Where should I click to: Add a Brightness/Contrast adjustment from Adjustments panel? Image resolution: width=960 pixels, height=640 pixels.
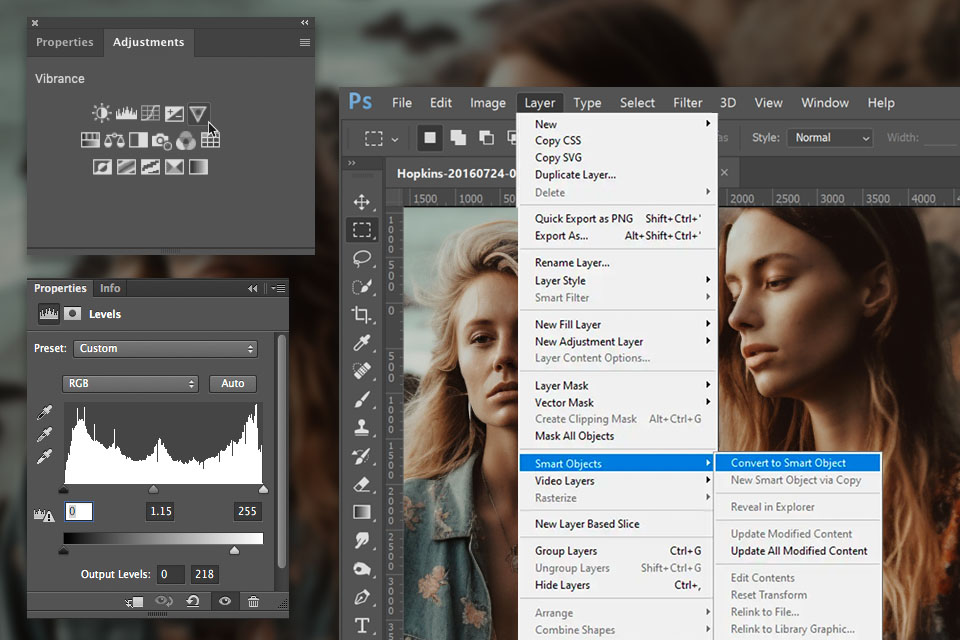click(101, 113)
